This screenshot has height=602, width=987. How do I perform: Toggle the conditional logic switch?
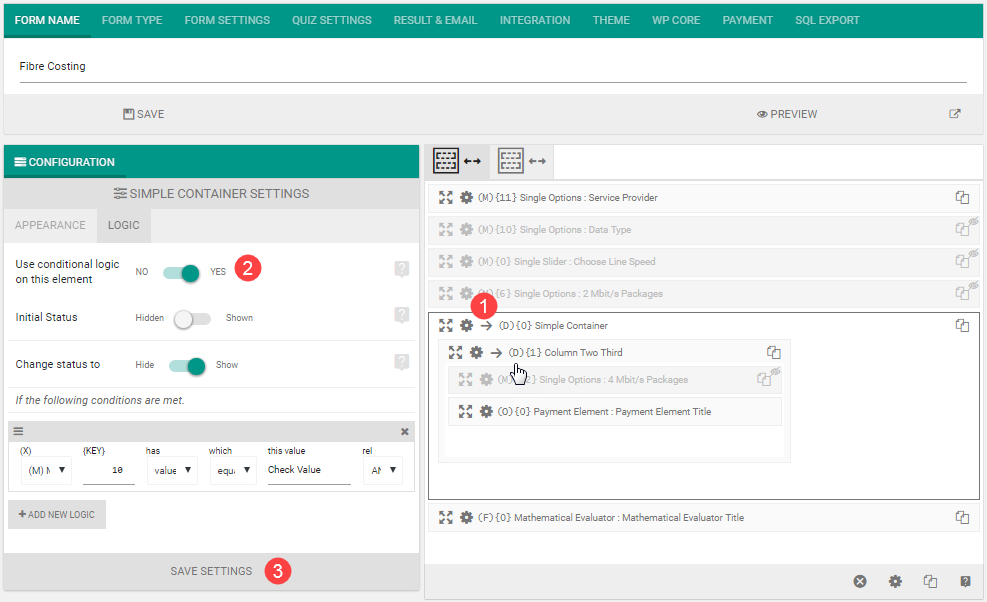[186, 271]
